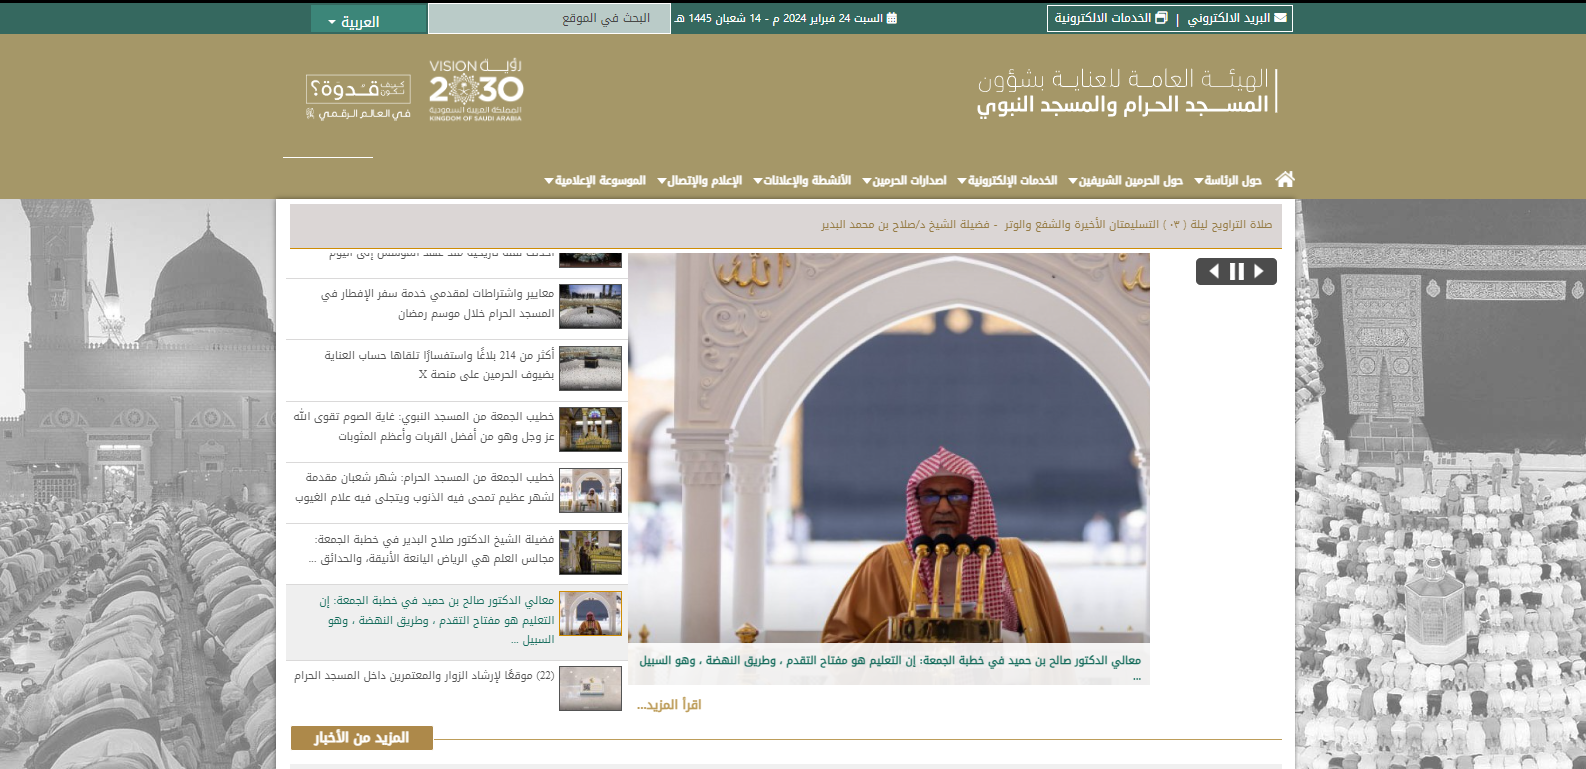Click the site title المسجد الحرام والمسجد النبوي
Screen dimensions: 1586x769
(1122, 105)
